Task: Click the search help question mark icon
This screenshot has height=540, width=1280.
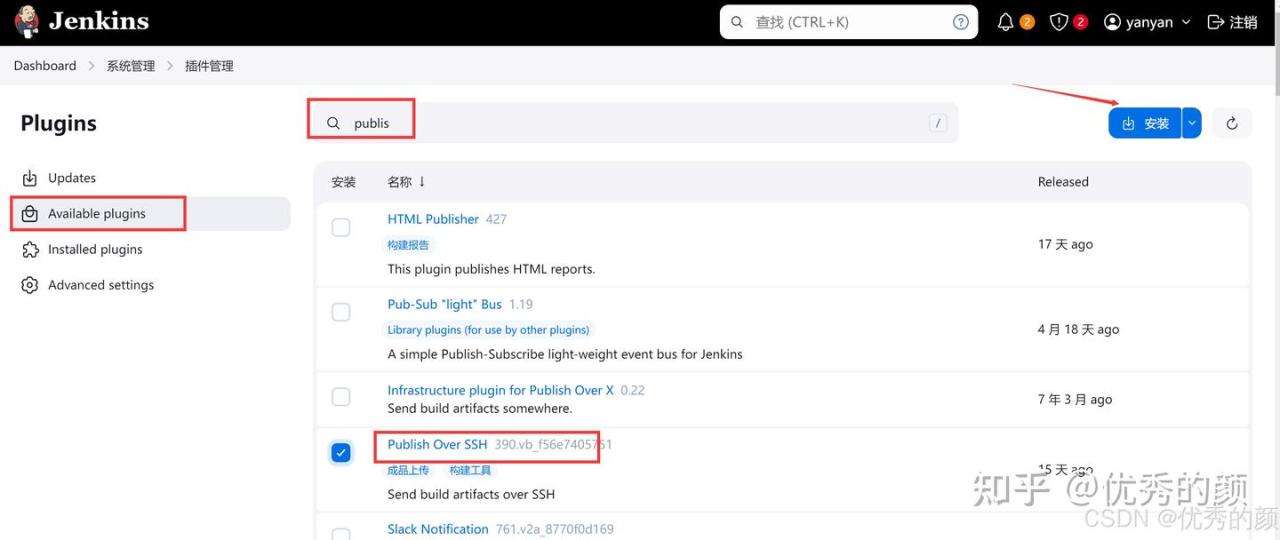Action: click(x=960, y=22)
